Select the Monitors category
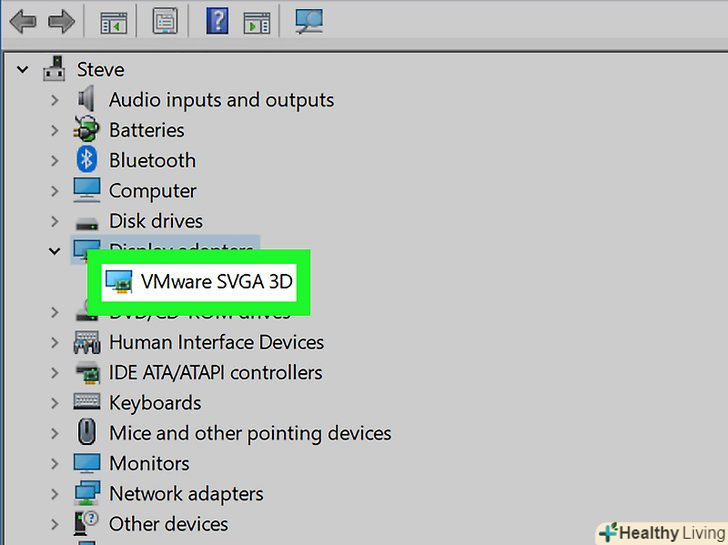Screen dimensions: 728x545 pos(149,463)
